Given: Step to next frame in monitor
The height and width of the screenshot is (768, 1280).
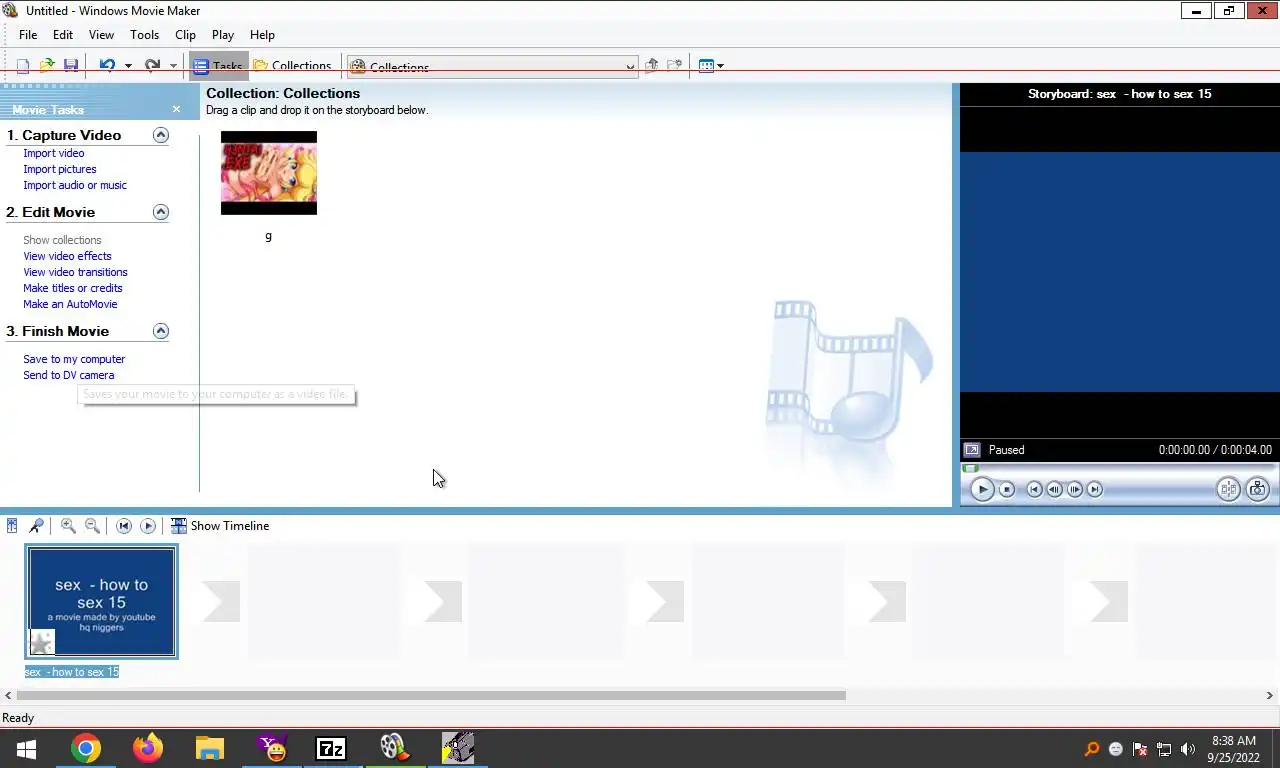Looking at the screenshot, I should tap(1075, 489).
